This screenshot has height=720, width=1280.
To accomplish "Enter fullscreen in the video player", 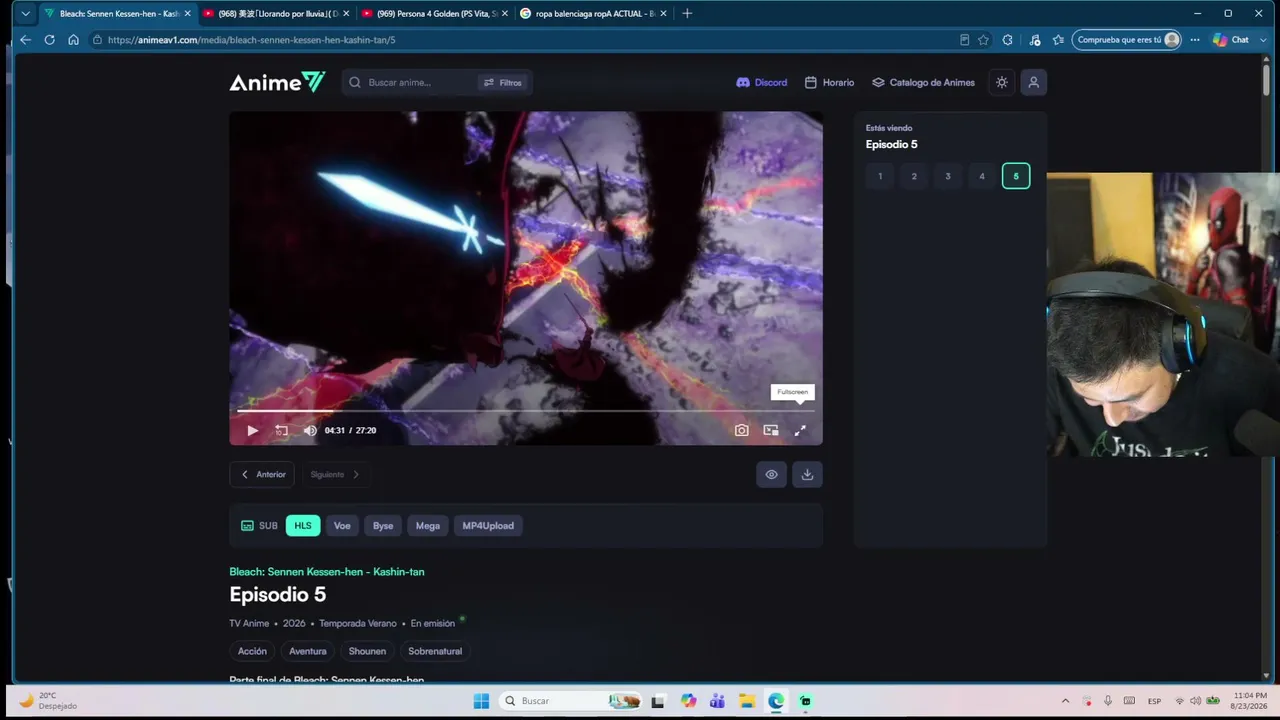I will (800, 431).
